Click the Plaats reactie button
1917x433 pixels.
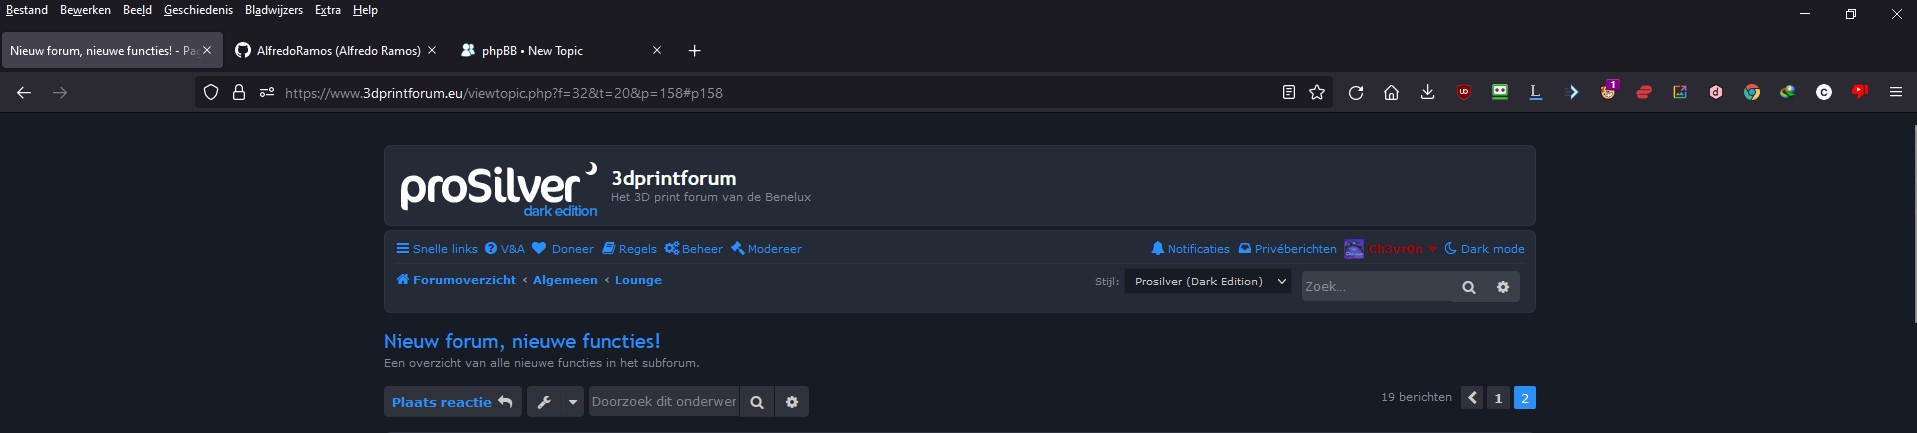(x=452, y=402)
